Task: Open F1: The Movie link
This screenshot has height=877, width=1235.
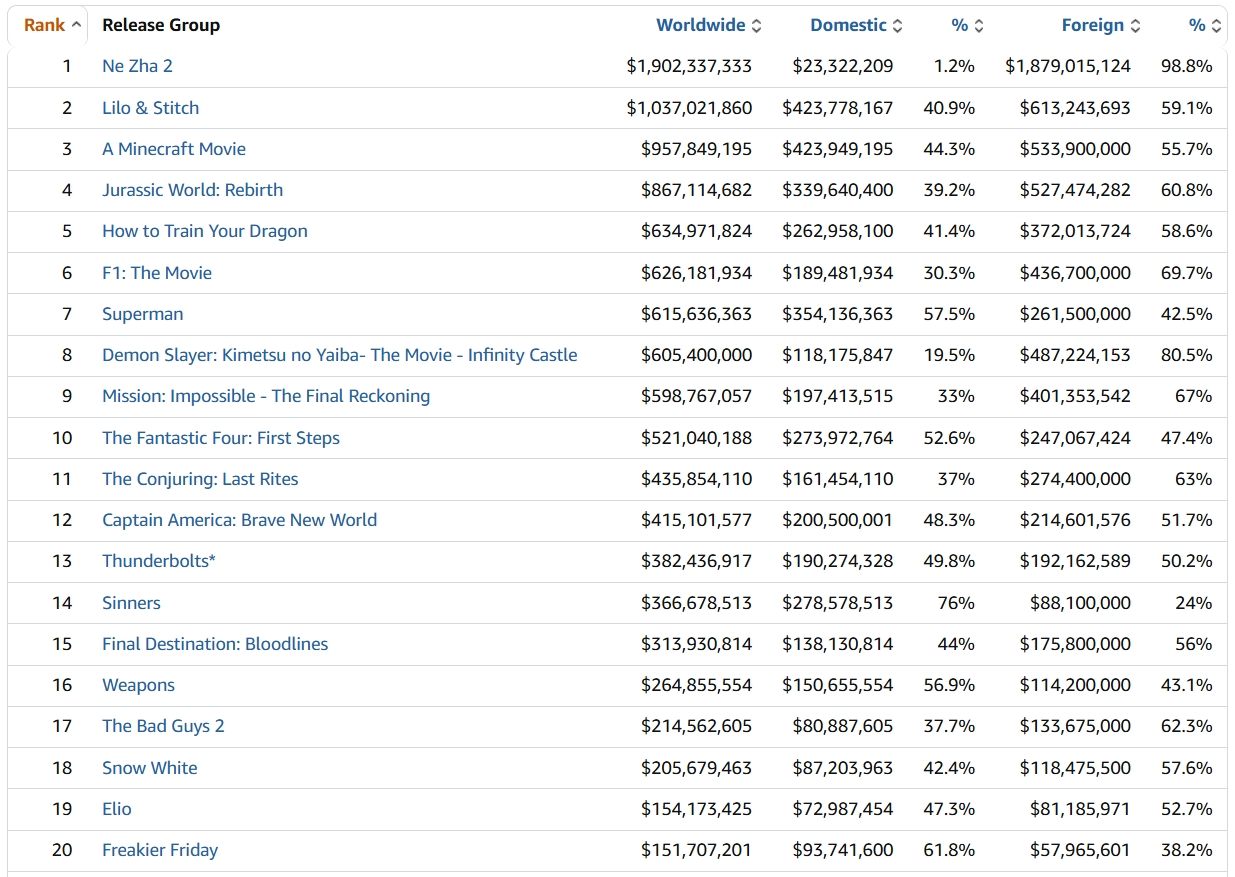Action: coord(157,273)
